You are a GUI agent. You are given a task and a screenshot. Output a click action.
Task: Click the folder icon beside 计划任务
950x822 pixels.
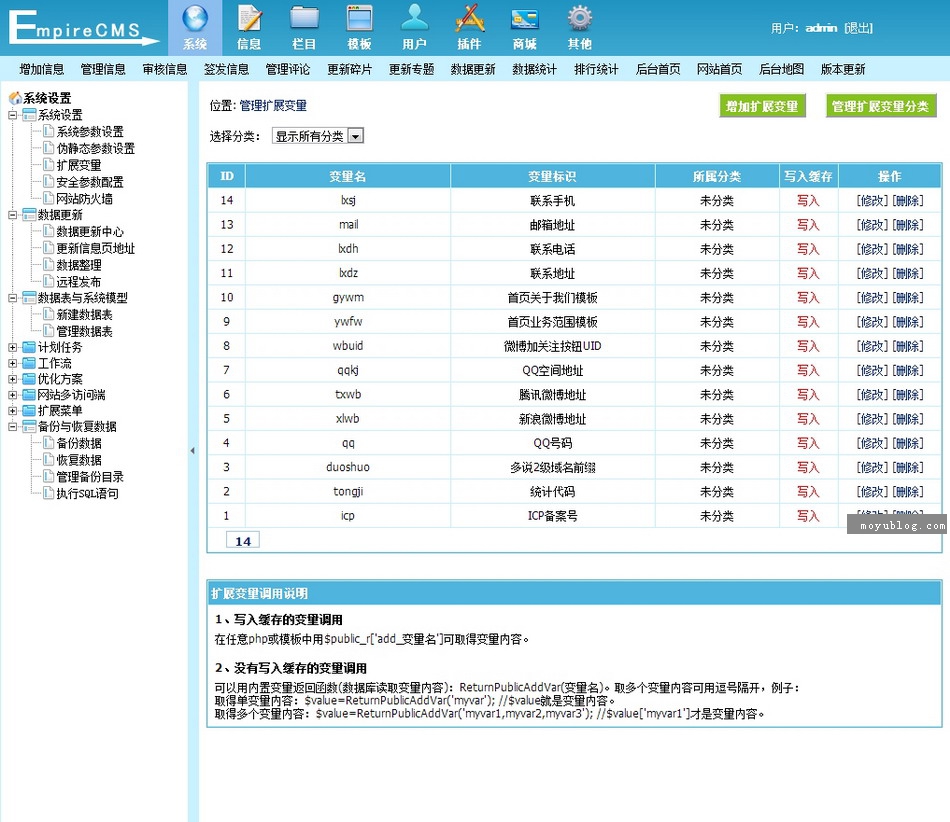pyautogui.click(x=29, y=347)
